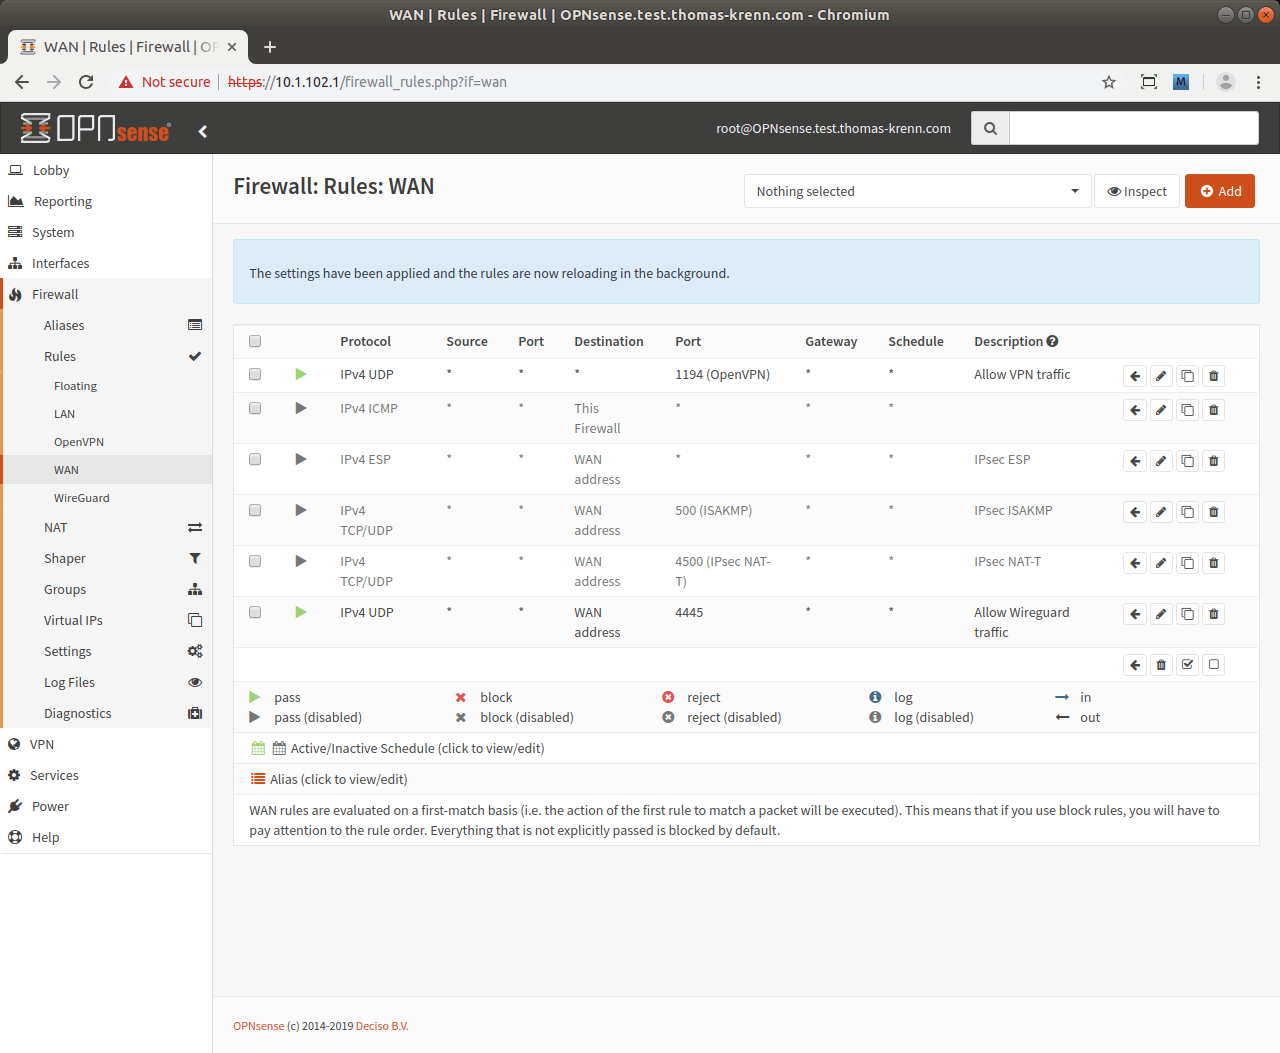Enable the IPv4 ICMP rule
The width and height of the screenshot is (1280, 1053).
pos(301,408)
